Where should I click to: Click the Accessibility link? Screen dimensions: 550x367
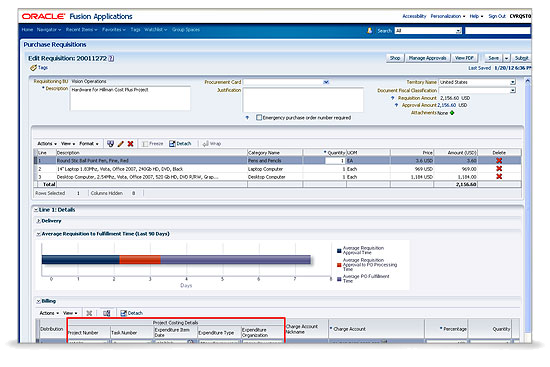(414, 16)
